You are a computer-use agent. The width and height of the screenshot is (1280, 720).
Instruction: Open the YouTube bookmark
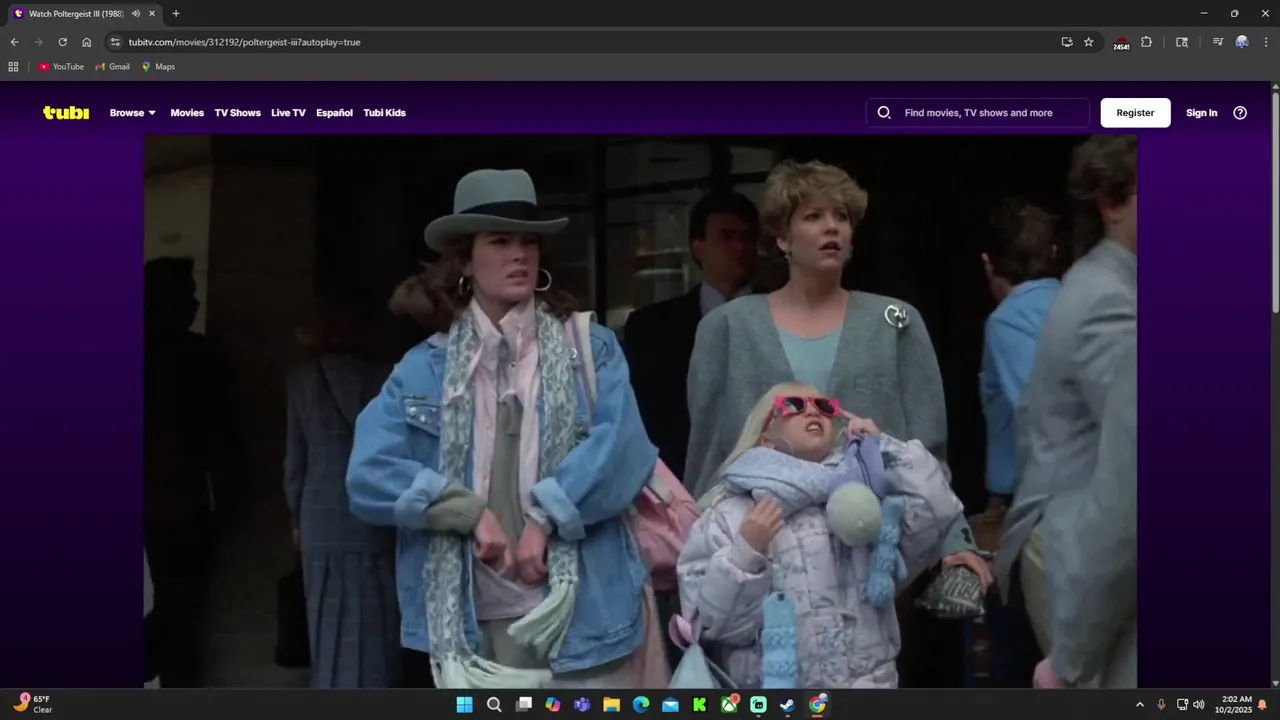[61, 67]
